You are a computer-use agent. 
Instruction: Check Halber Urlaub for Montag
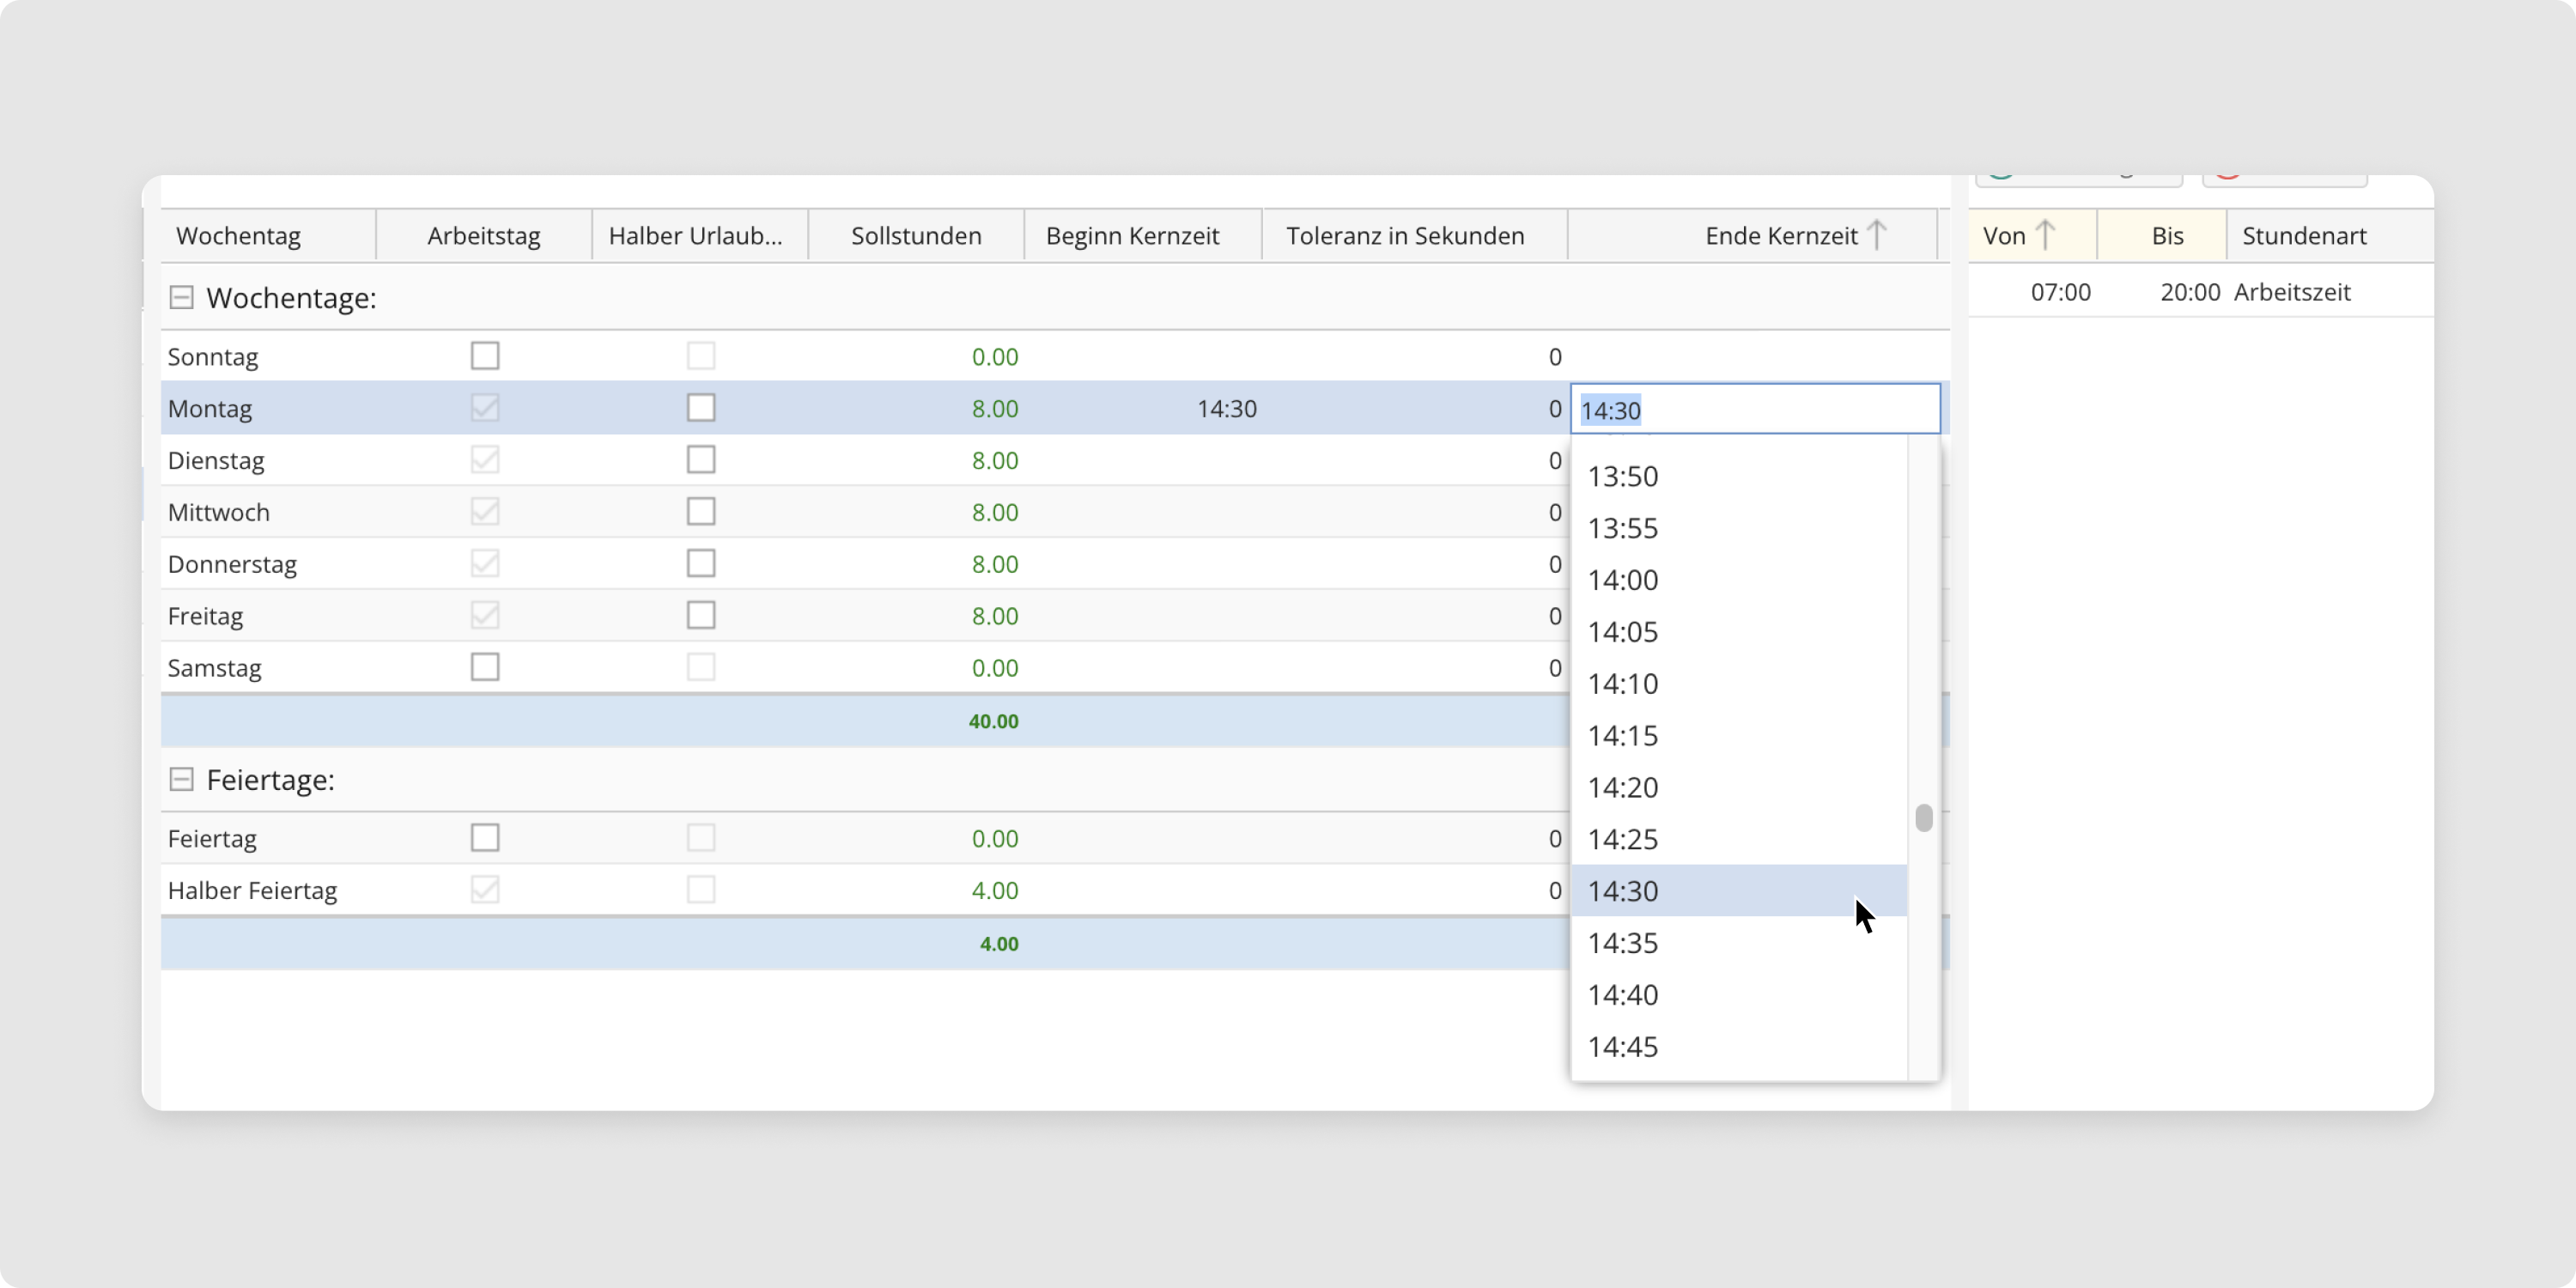(701, 408)
